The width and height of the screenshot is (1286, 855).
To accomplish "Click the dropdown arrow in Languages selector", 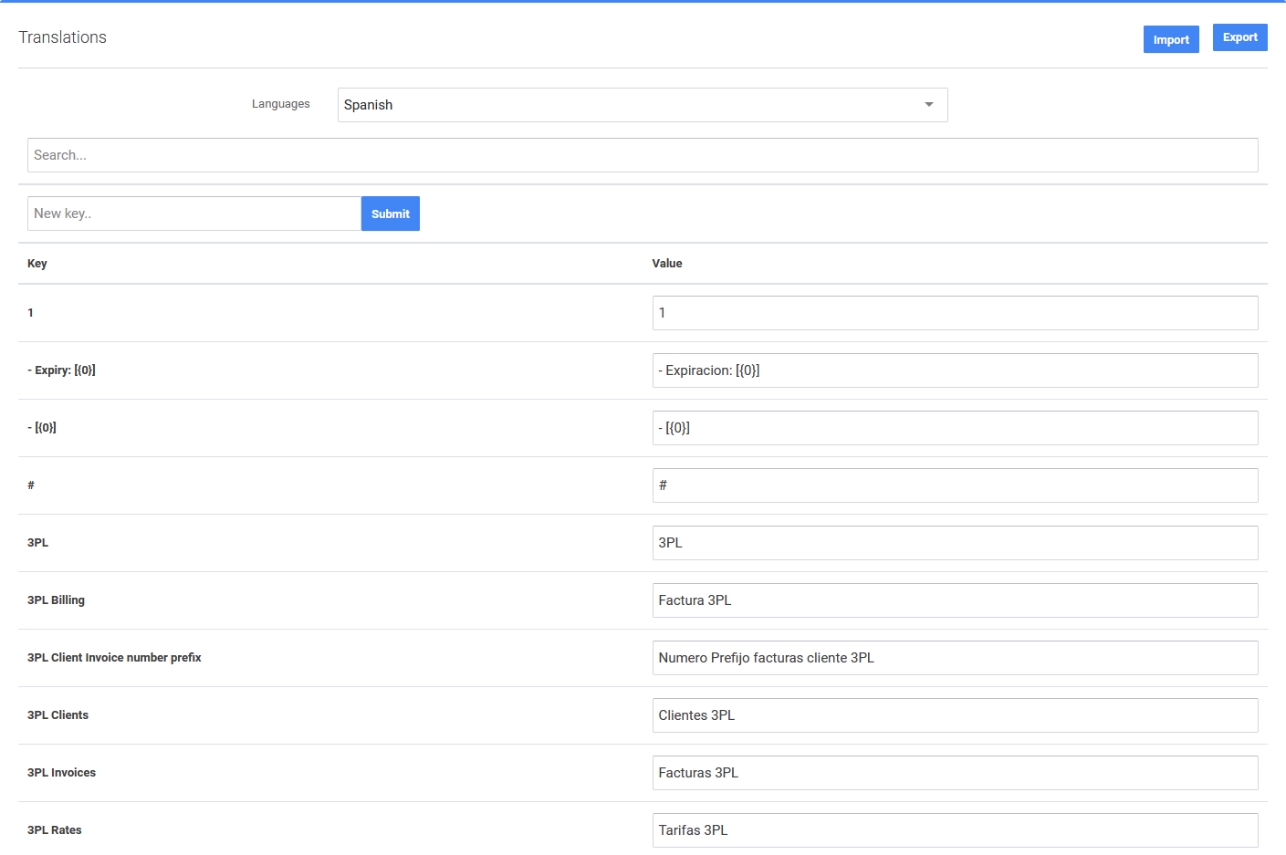I will [928, 105].
